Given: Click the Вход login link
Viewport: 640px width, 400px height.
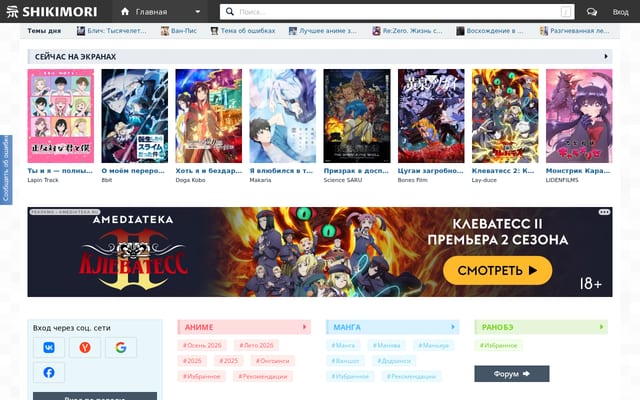Looking at the screenshot, I should 620,12.
